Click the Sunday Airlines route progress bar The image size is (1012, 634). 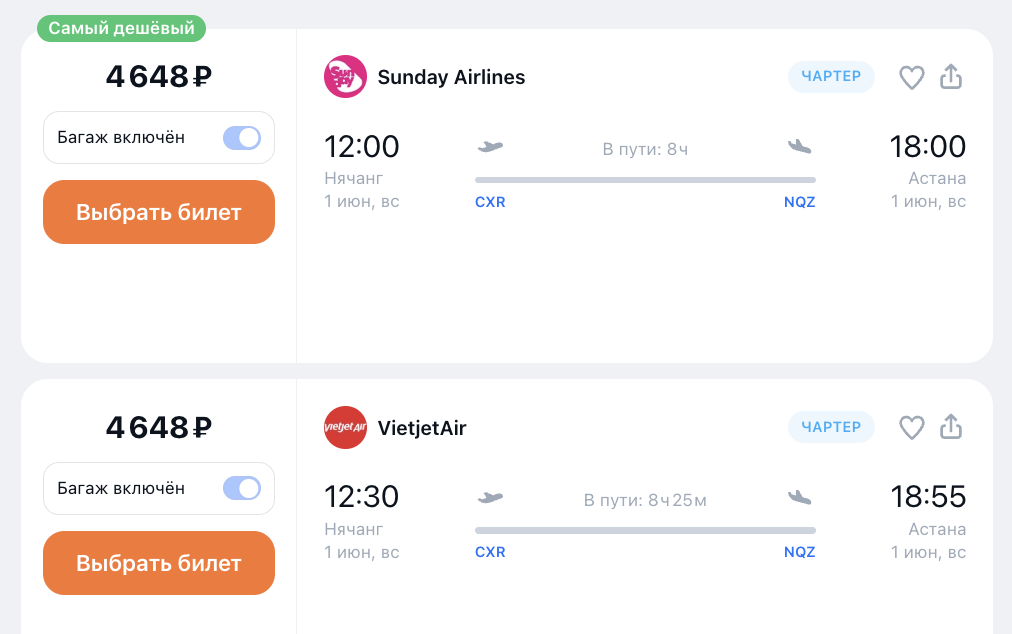[645, 180]
